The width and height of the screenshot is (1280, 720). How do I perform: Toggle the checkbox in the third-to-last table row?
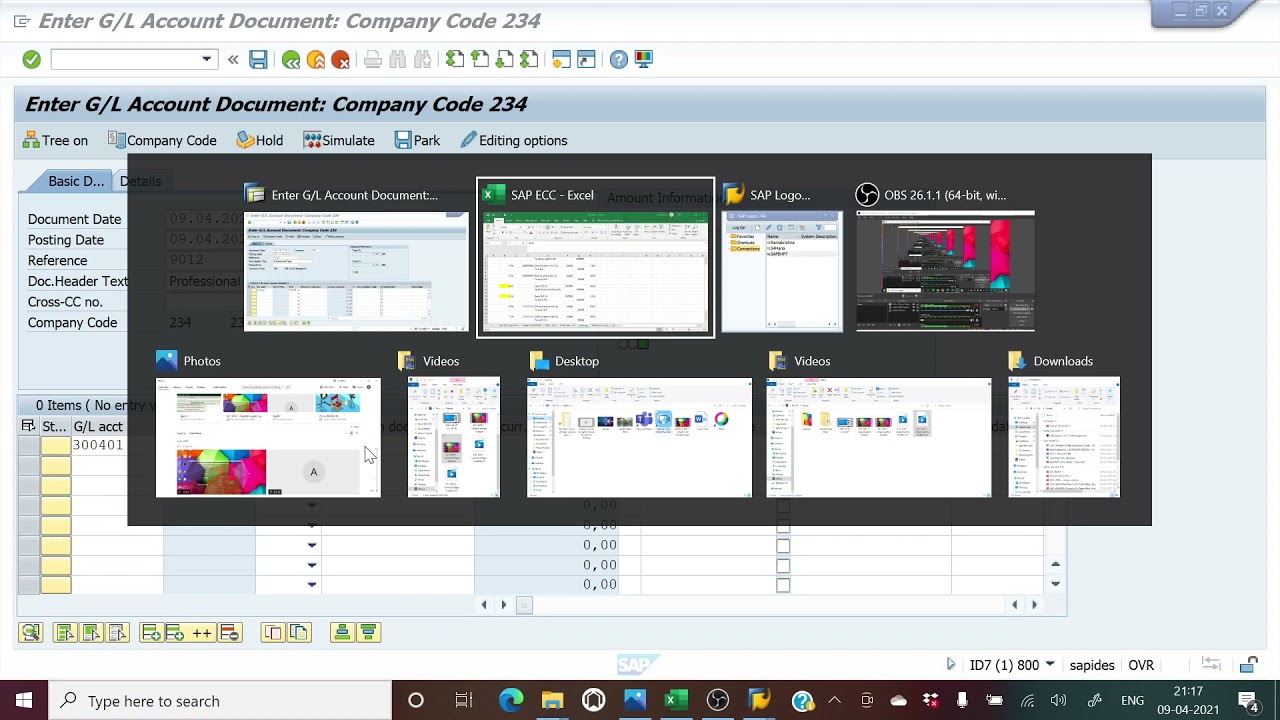tap(783, 546)
